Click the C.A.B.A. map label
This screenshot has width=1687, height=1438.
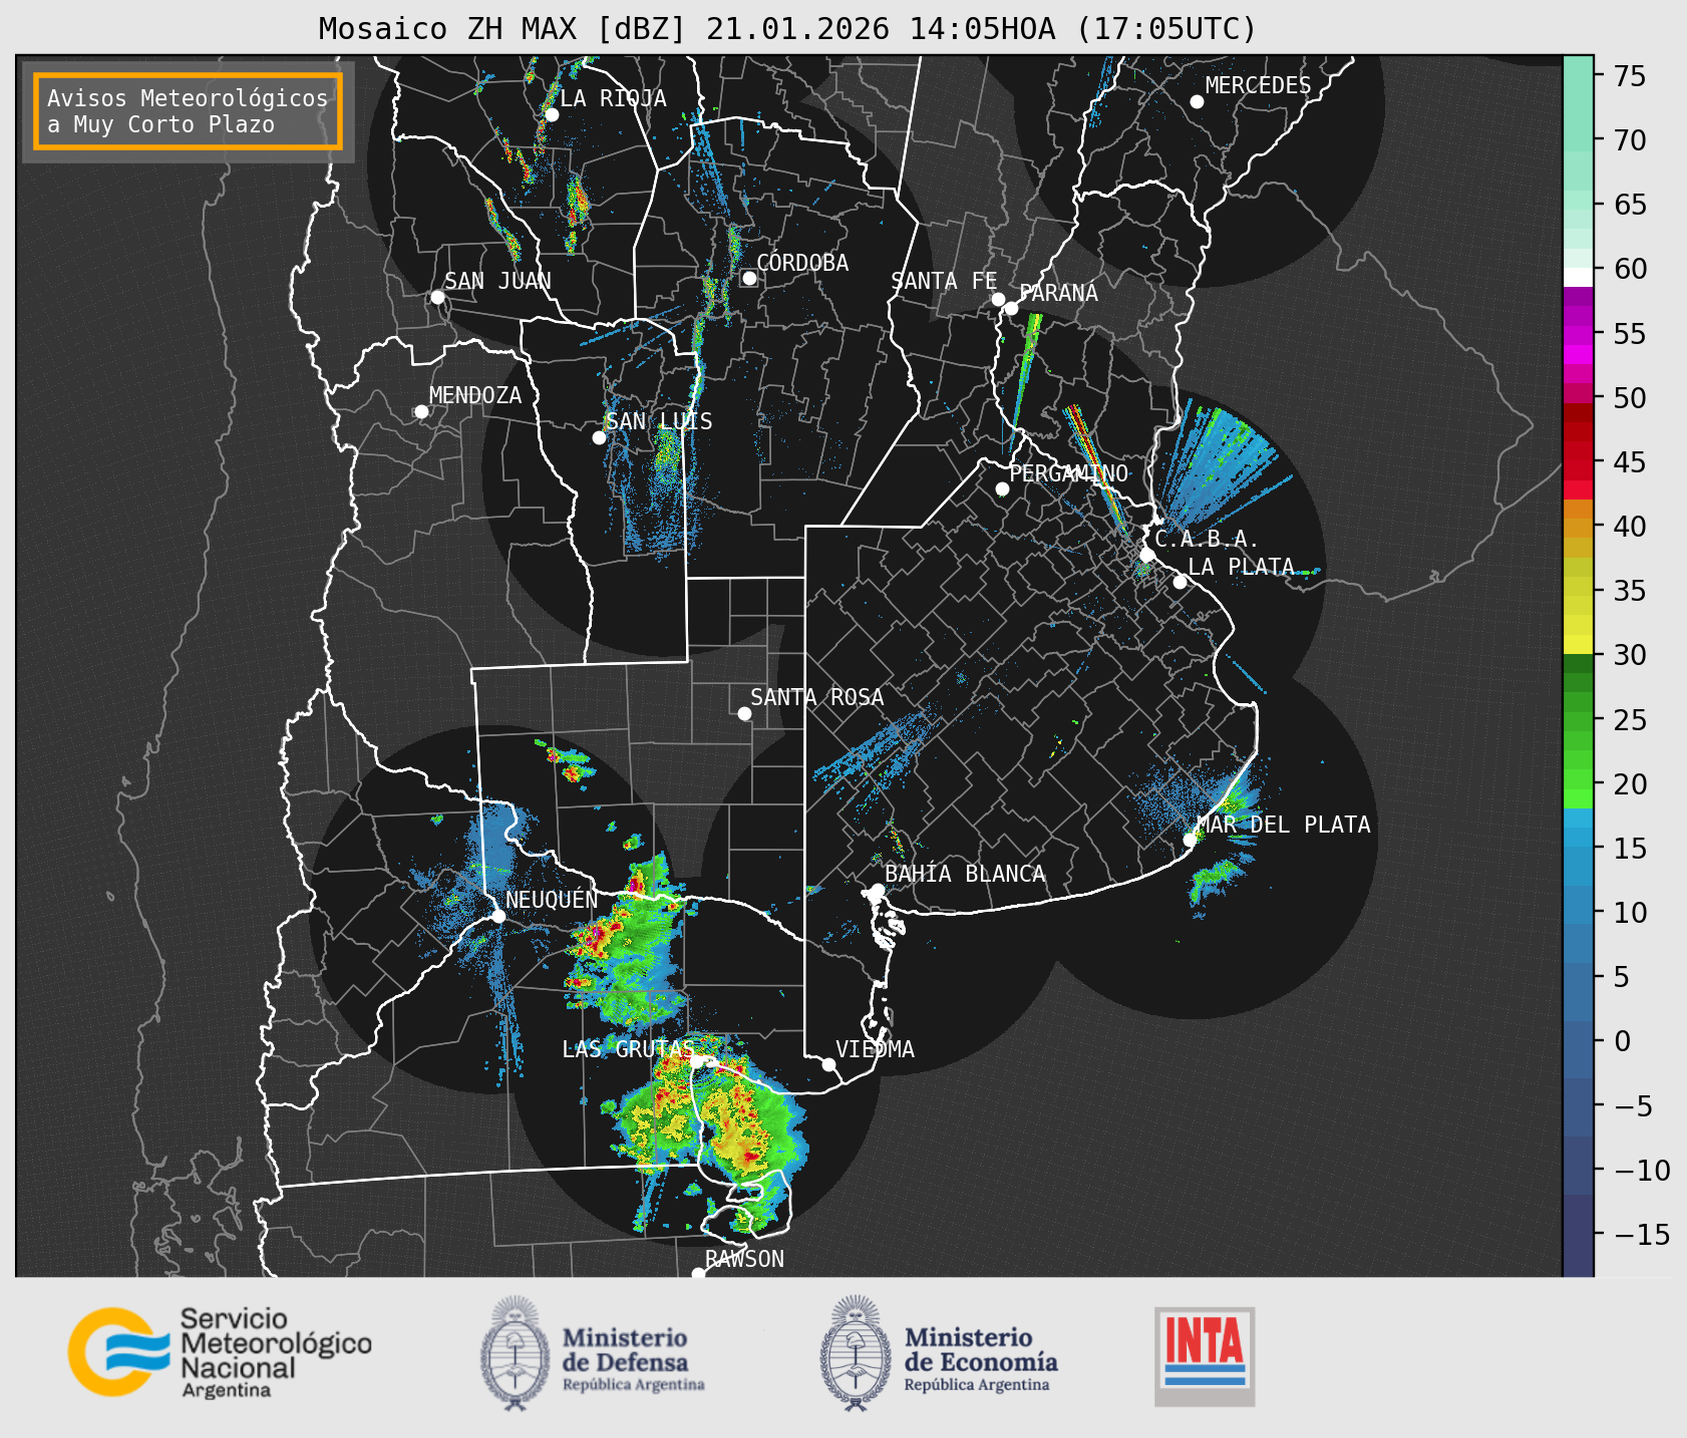[1207, 539]
